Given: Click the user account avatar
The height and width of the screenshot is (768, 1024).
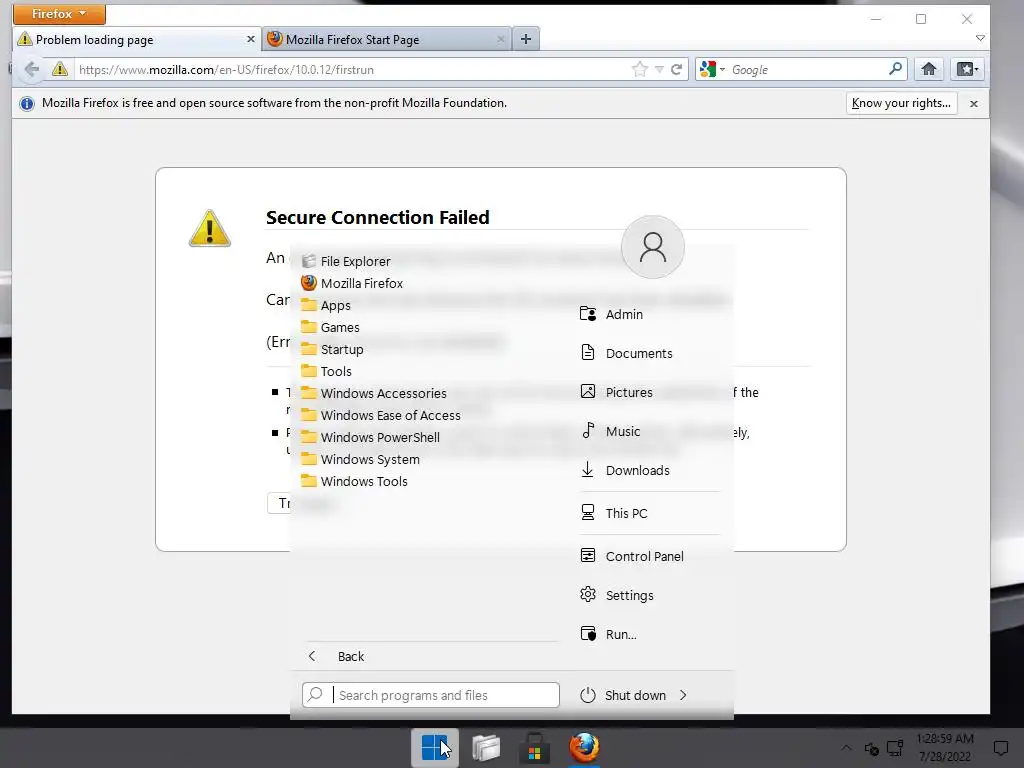Looking at the screenshot, I should pos(652,247).
